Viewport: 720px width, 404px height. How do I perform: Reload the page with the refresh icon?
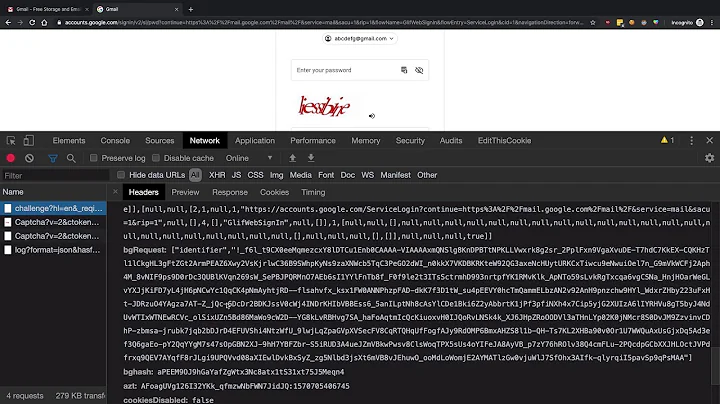32,22
